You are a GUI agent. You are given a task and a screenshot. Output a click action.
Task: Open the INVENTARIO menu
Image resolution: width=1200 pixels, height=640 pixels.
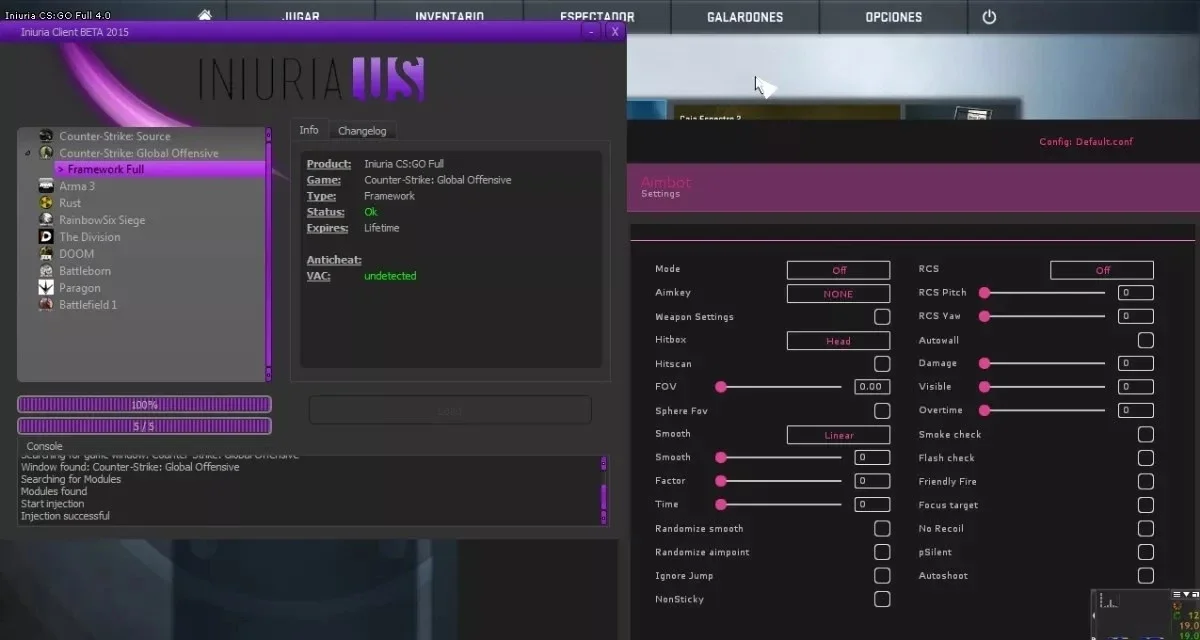pos(449,17)
